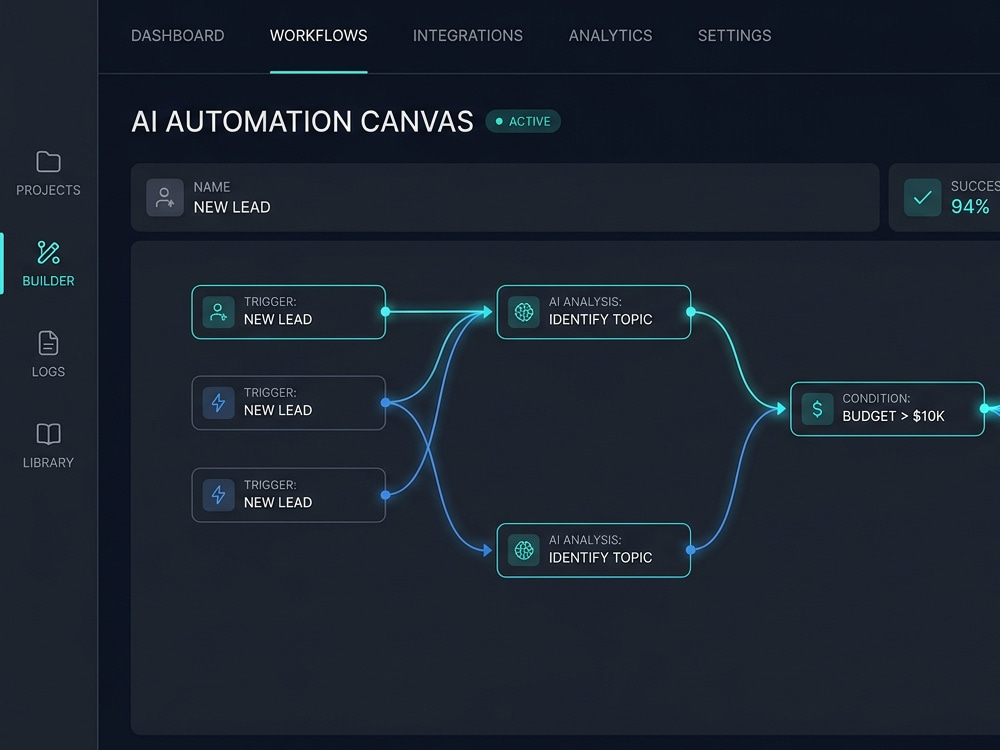Switch to the Dashboard tab
The image size is (1000, 750).
tap(177, 36)
